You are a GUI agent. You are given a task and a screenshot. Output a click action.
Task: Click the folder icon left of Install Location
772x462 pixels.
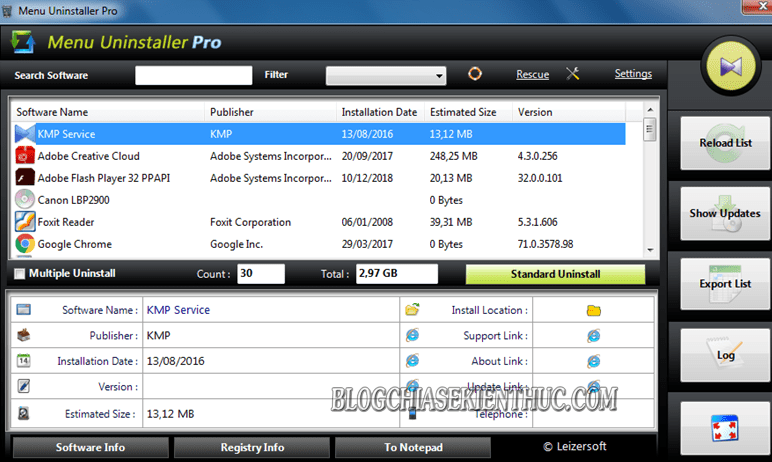click(412, 309)
